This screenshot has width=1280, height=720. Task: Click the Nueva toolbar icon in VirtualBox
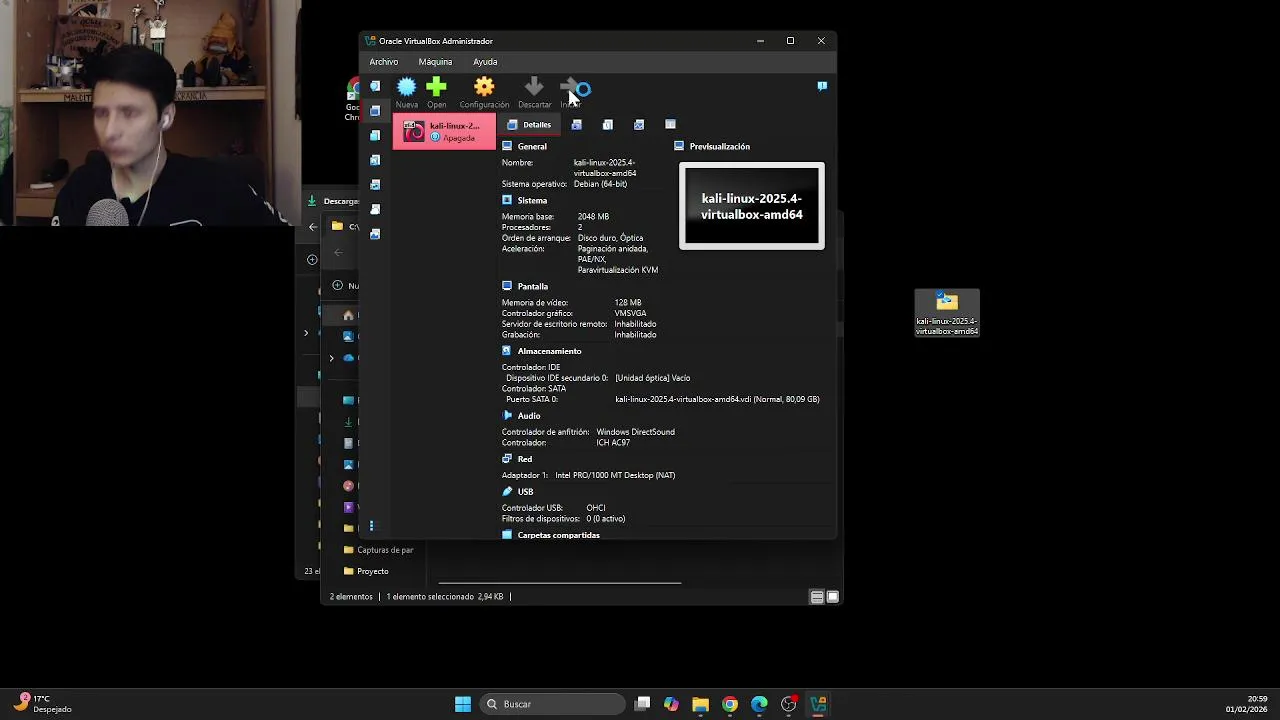click(x=407, y=87)
